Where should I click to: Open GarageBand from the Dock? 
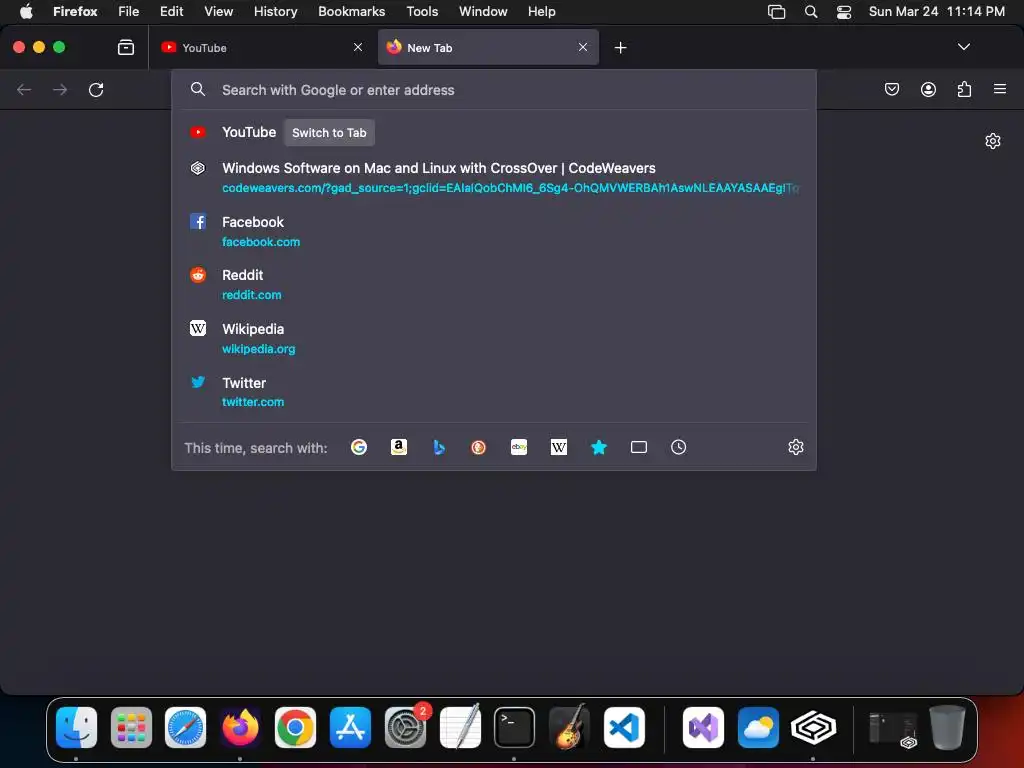click(x=569, y=727)
